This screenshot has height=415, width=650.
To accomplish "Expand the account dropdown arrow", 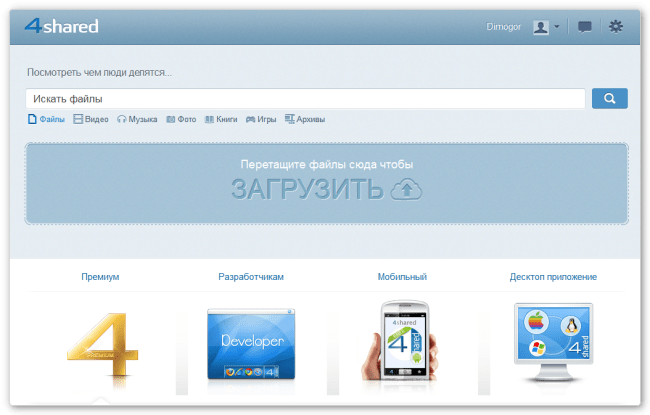I will (x=557, y=27).
